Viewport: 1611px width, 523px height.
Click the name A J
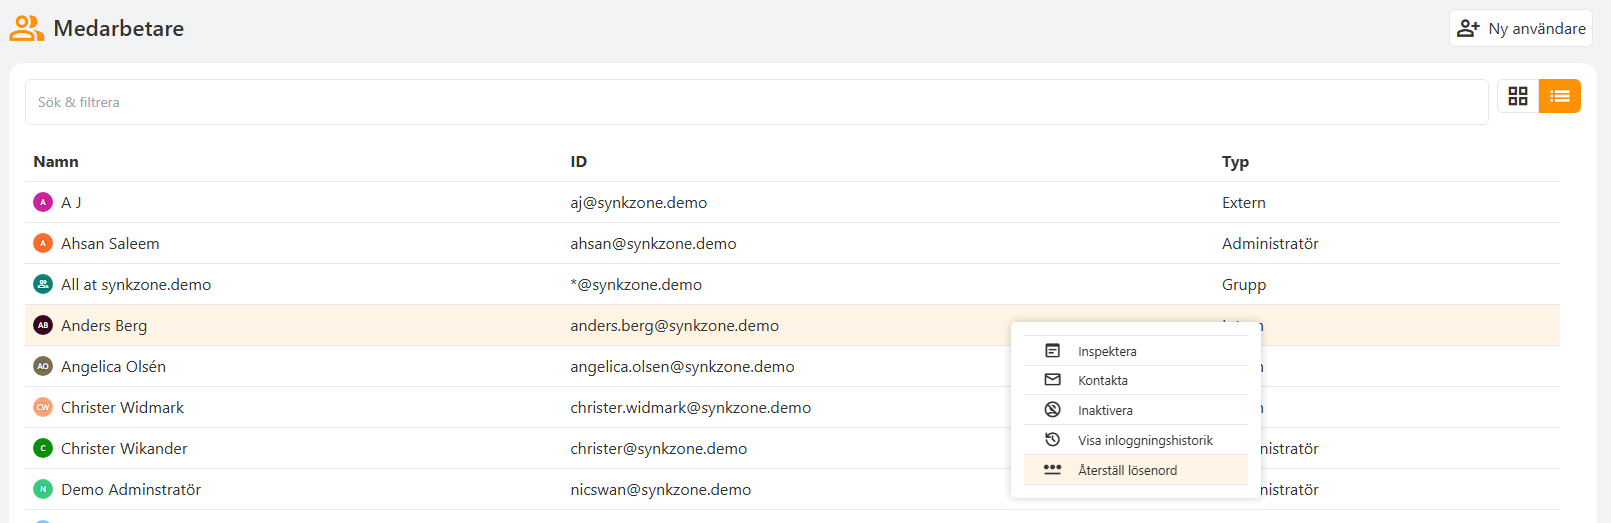point(71,202)
